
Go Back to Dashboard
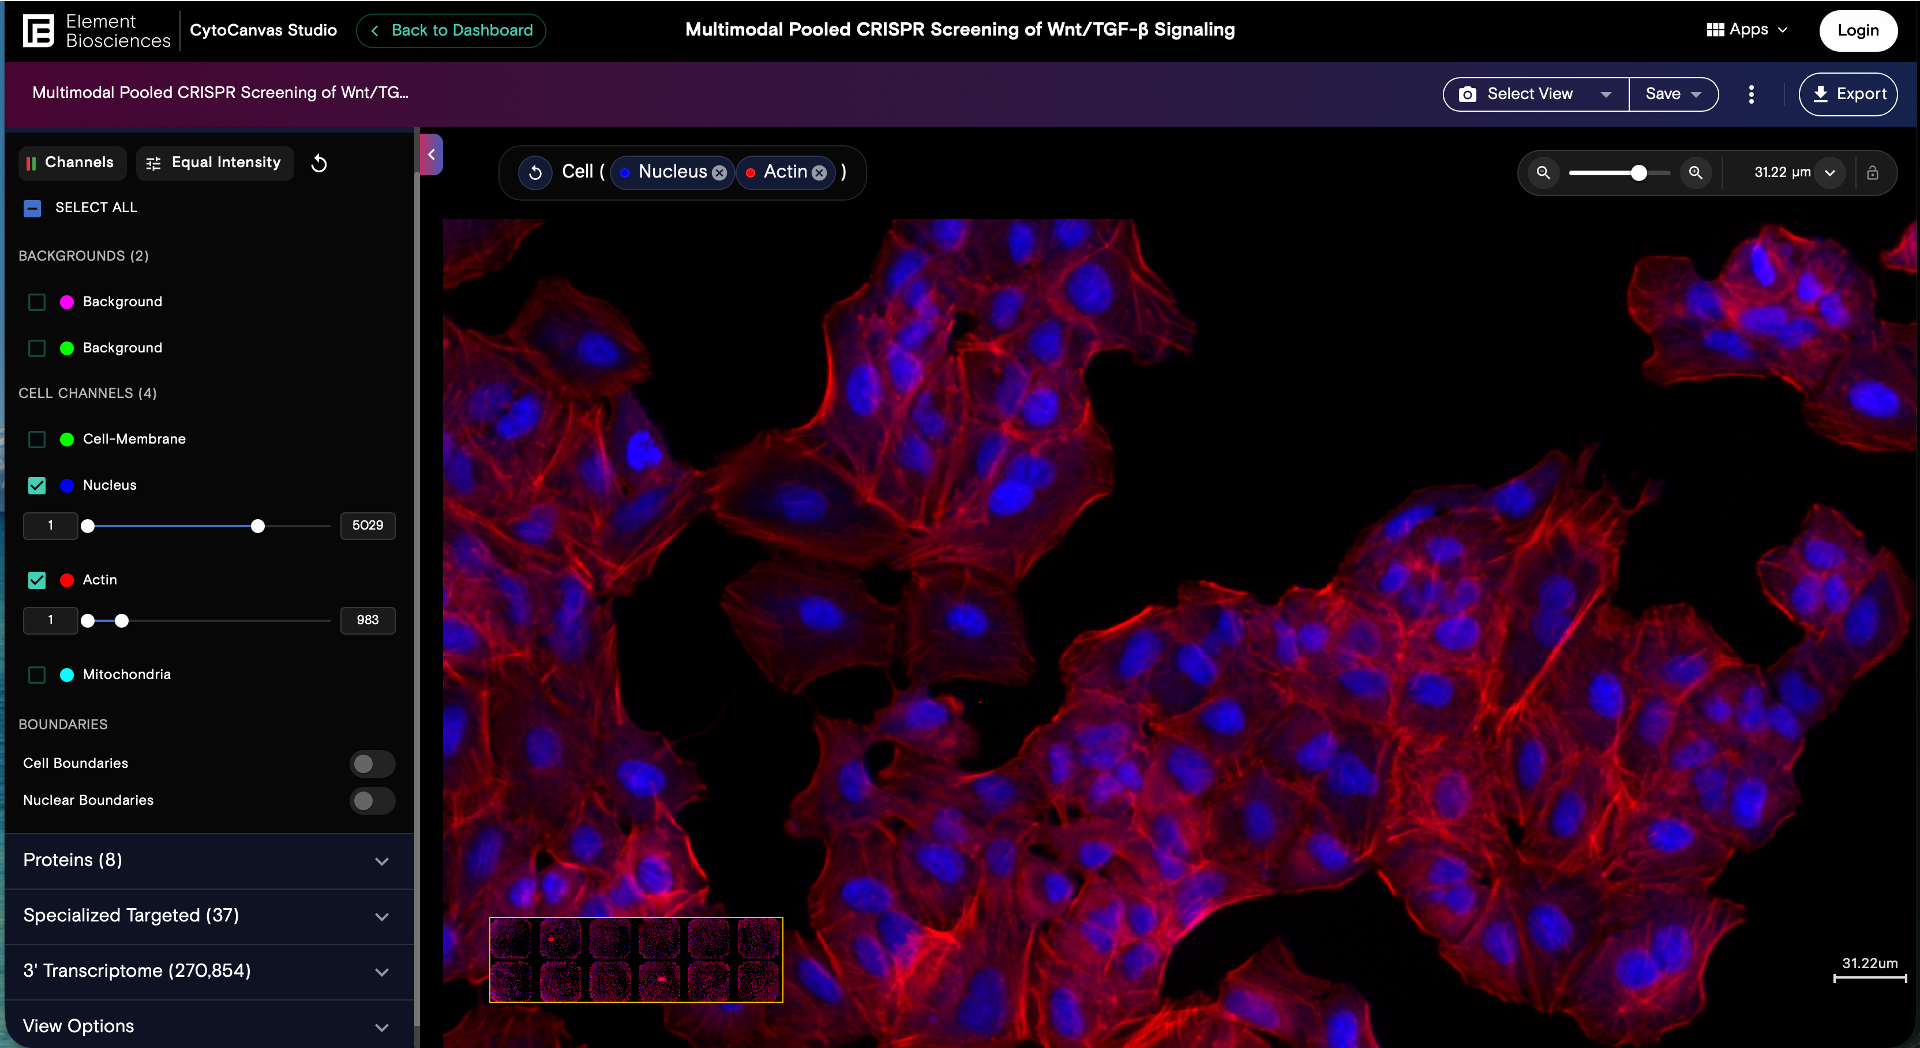(x=451, y=31)
